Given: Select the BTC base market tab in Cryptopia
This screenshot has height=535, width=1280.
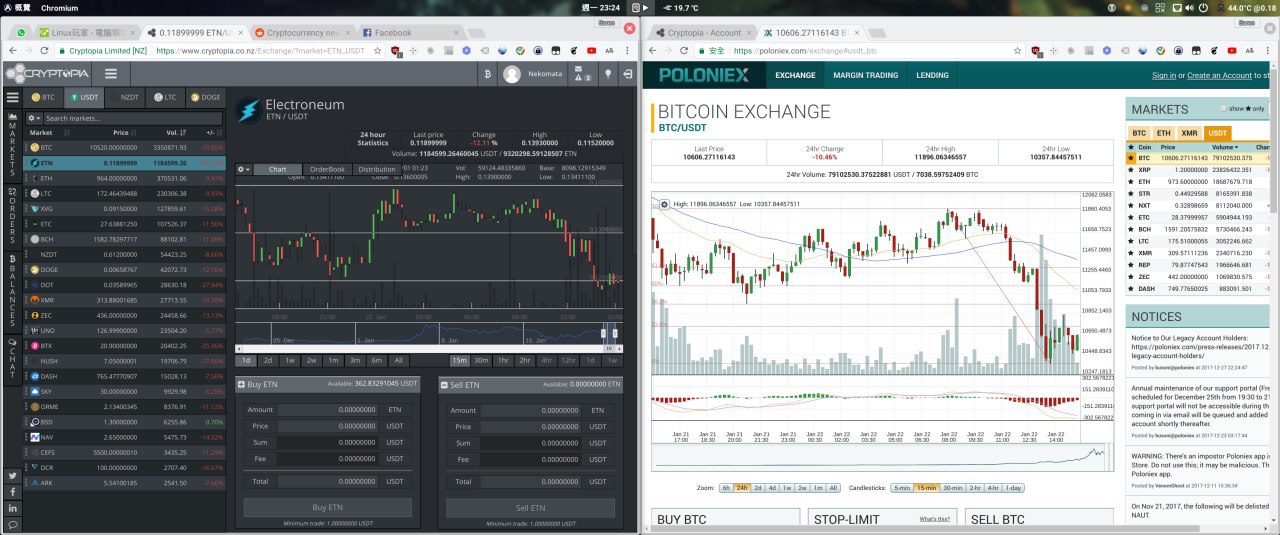Looking at the screenshot, I should tap(44, 97).
